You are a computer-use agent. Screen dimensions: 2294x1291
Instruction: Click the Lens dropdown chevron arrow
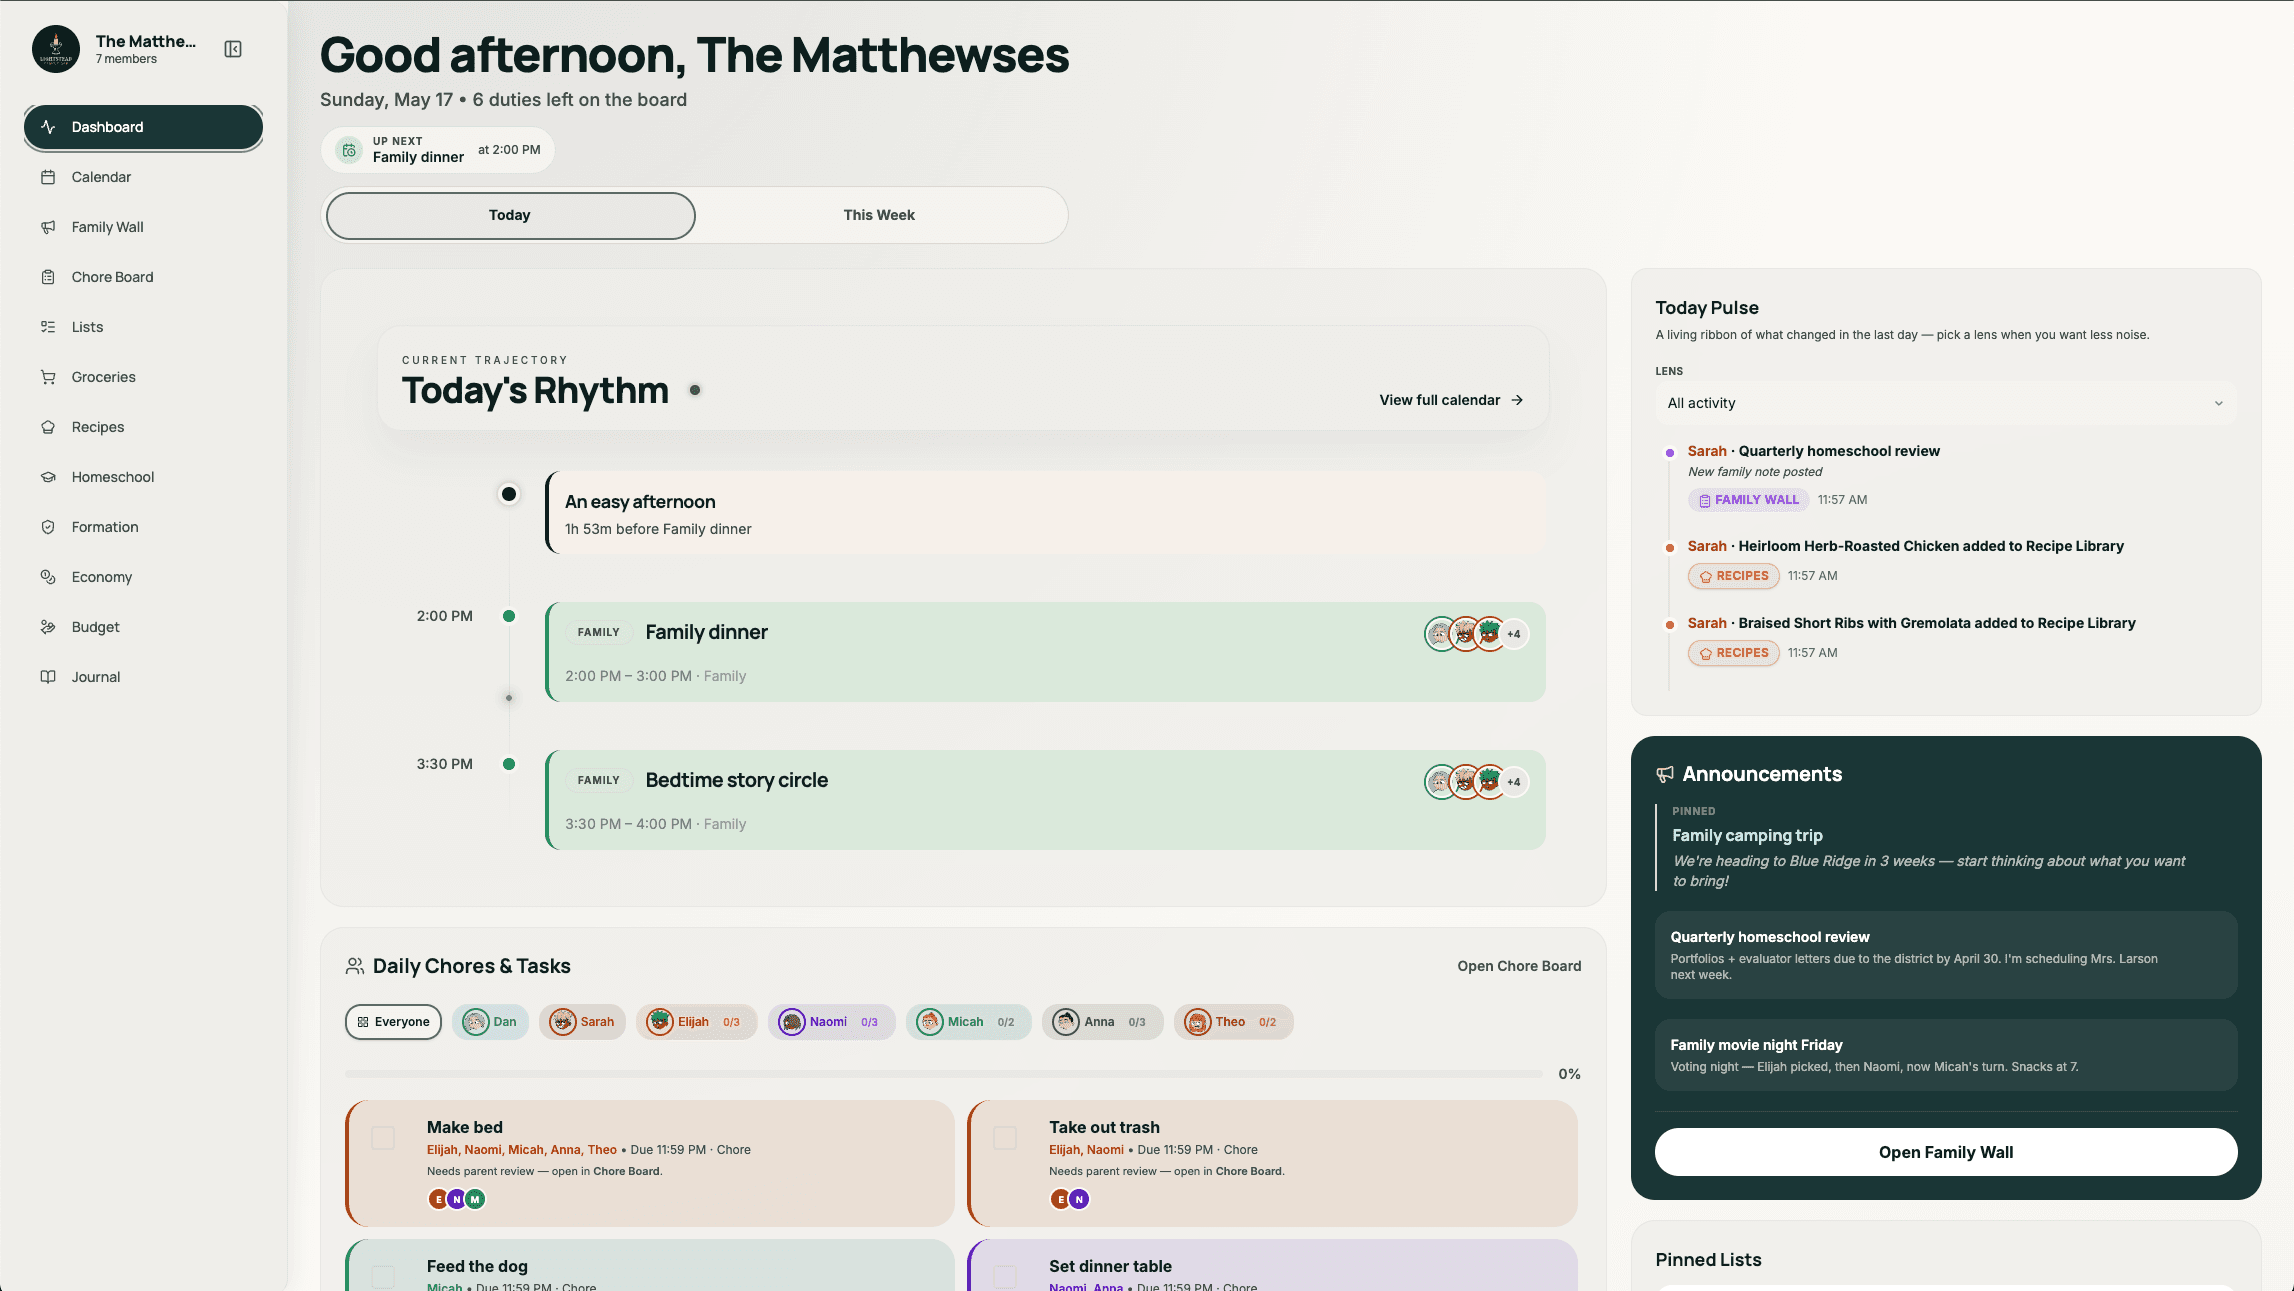[x=2218, y=404]
